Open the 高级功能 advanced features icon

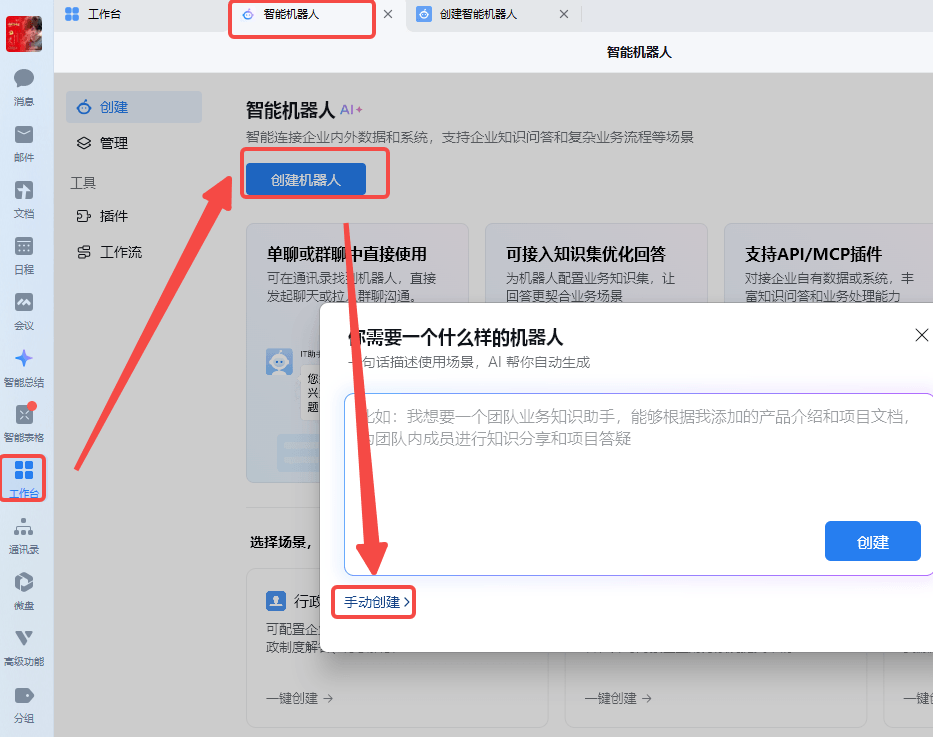pos(24,639)
